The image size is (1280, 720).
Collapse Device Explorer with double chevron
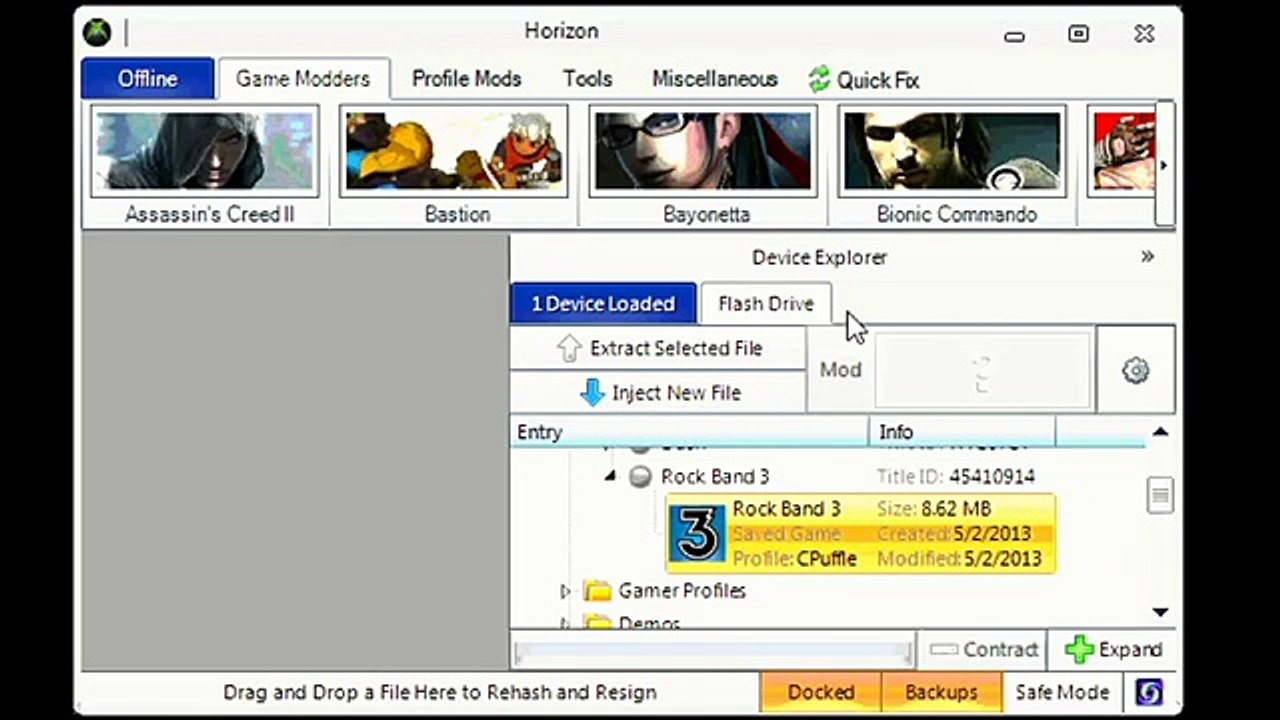tap(1147, 257)
